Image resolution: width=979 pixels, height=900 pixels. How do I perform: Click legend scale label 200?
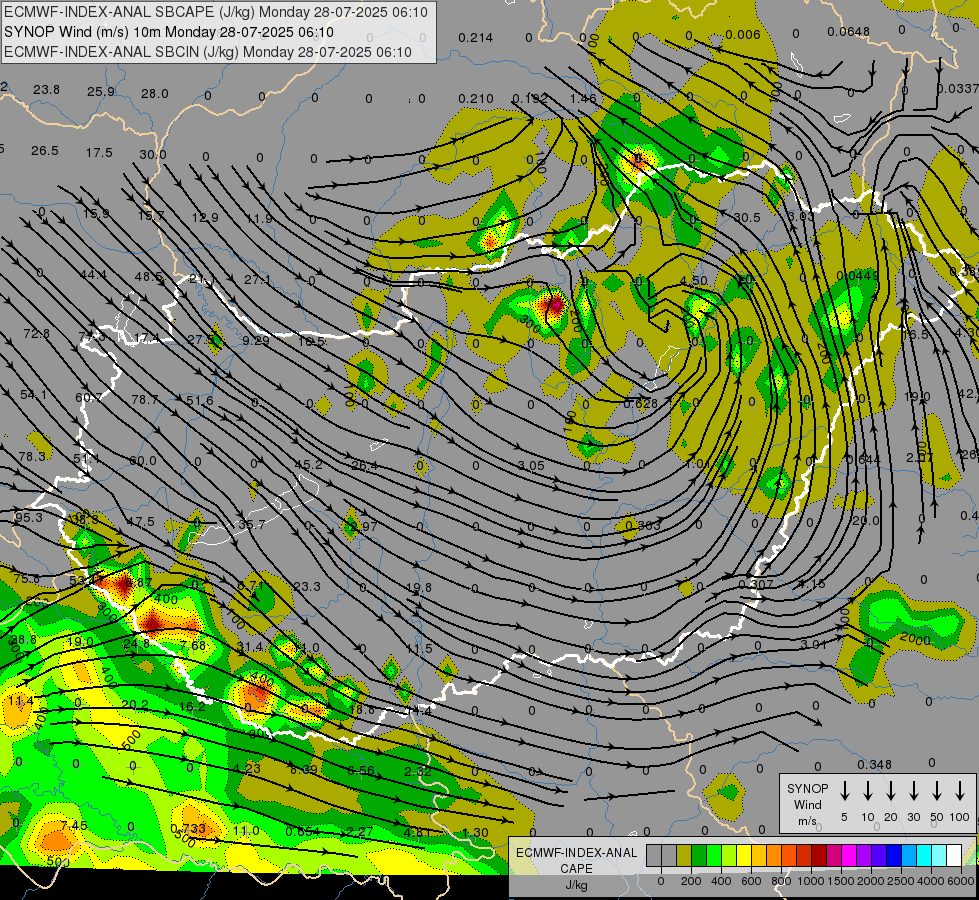click(x=691, y=881)
